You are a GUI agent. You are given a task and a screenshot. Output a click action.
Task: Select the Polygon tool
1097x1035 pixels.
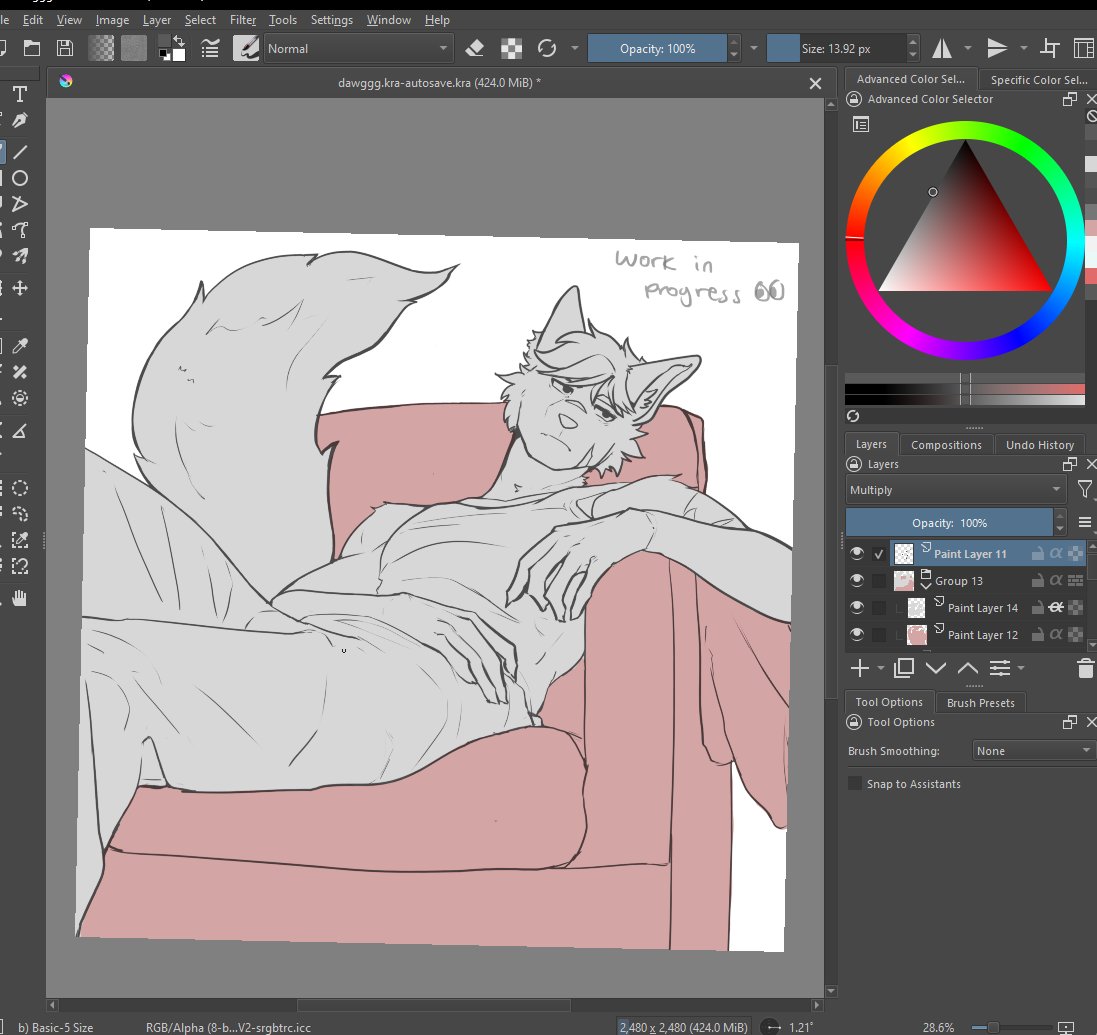(x=20, y=204)
